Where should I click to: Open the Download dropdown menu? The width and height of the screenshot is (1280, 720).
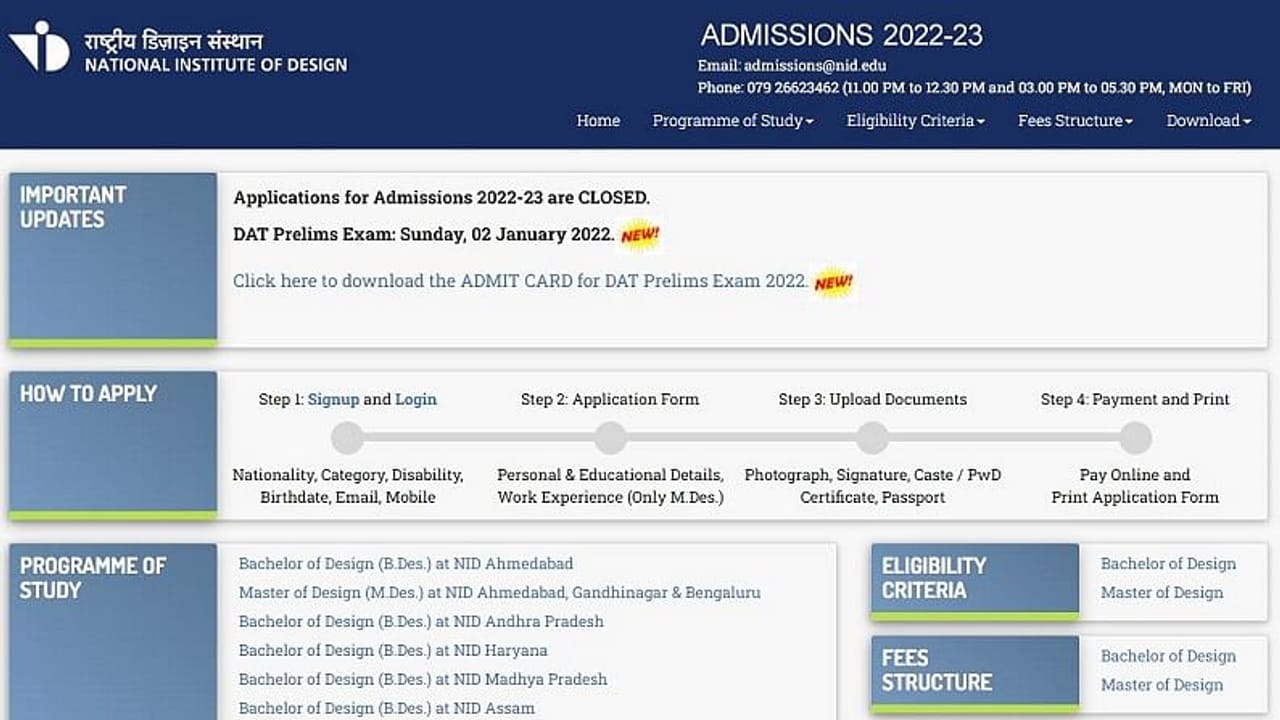click(x=1208, y=121)
